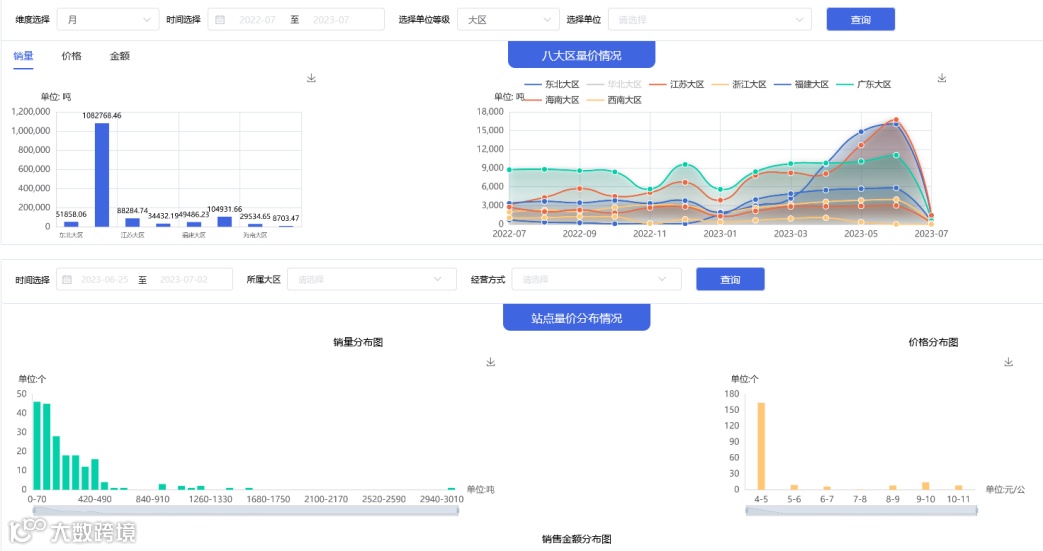
Task: Click the 销量分布图 chart title
Action: click(x=358, y=342)
